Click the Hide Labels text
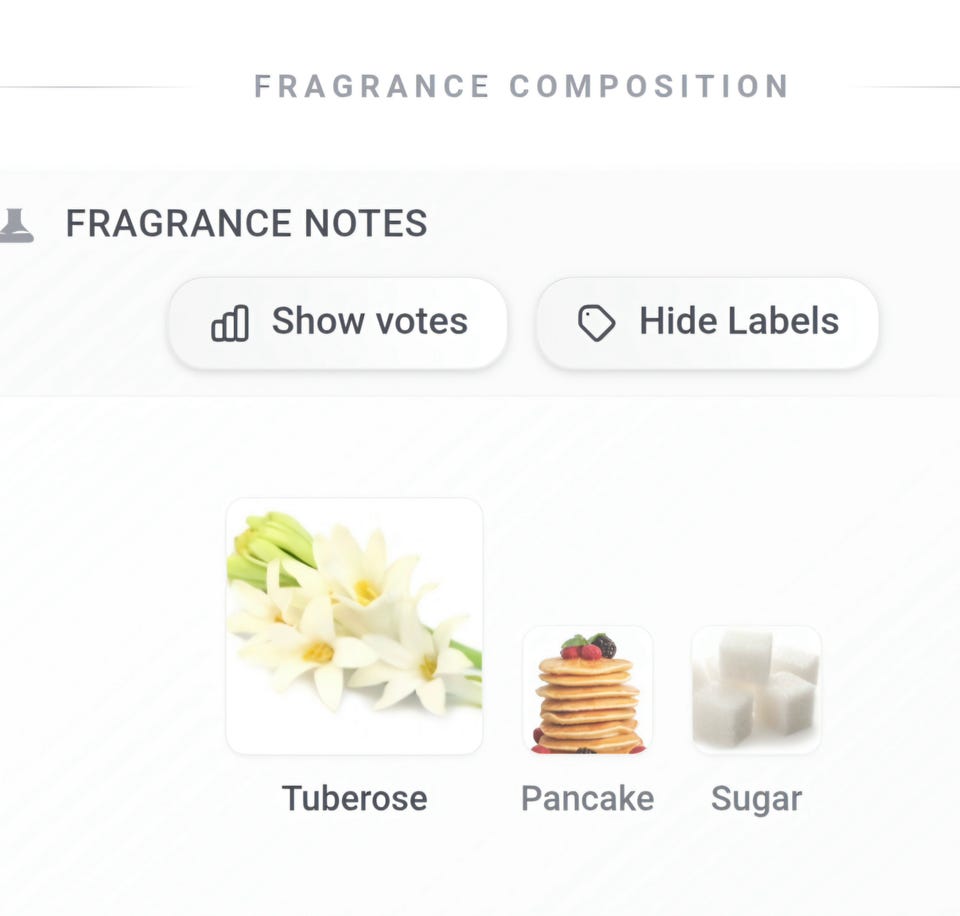 (739, 321)
